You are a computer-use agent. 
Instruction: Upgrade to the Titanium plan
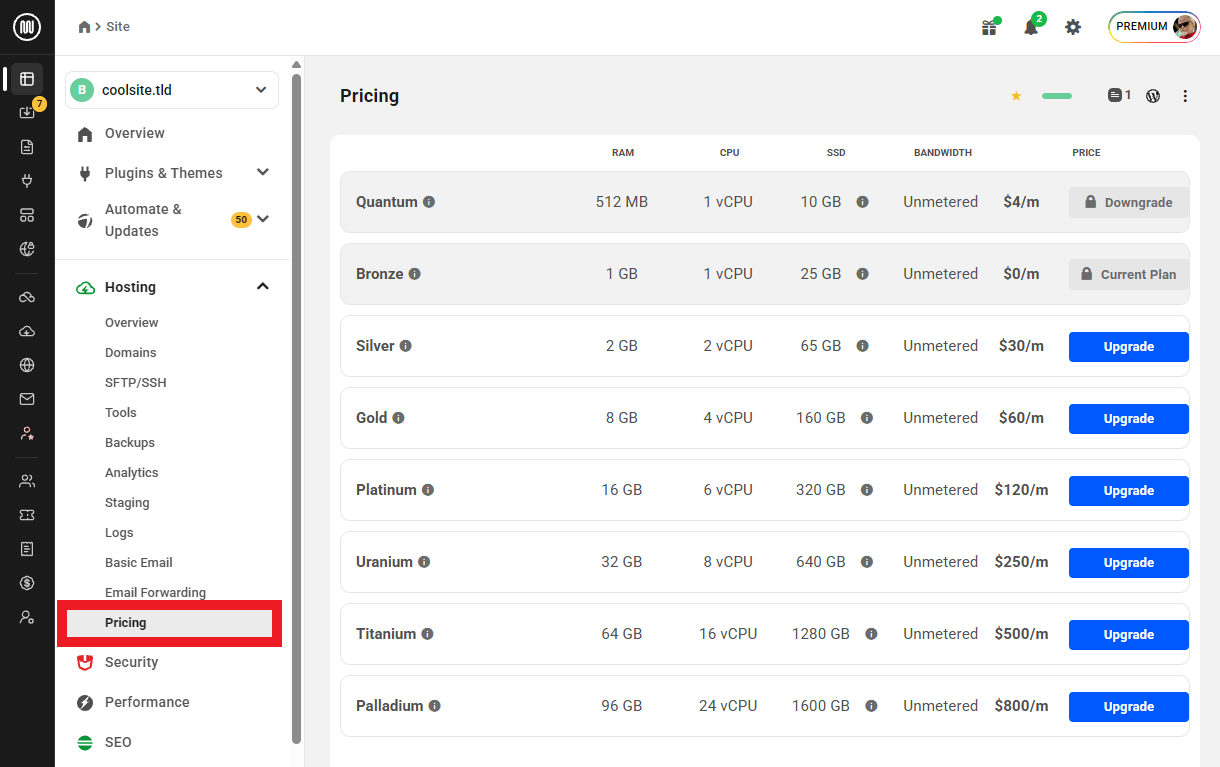click(1129, 635)
